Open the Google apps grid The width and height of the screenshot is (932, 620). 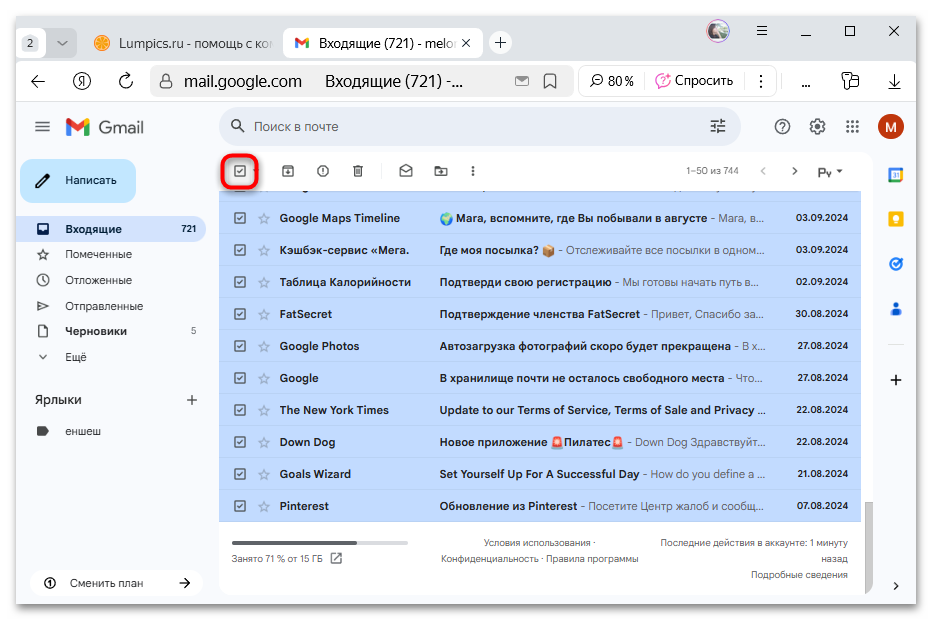(852, 127)
